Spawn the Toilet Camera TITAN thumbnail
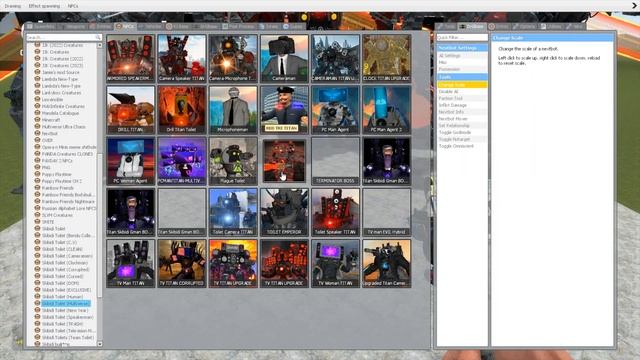 (233, 212)
